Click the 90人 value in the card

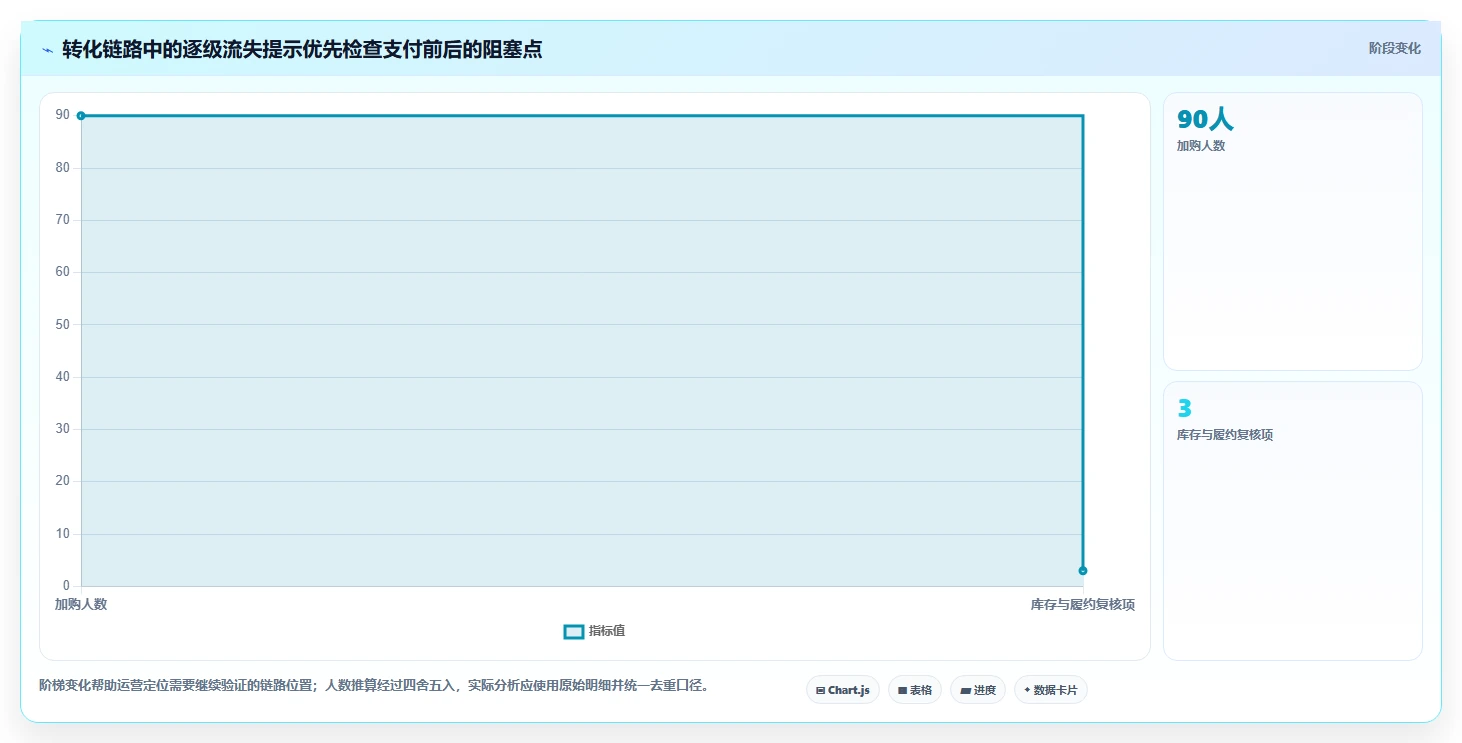(1205, 120)
